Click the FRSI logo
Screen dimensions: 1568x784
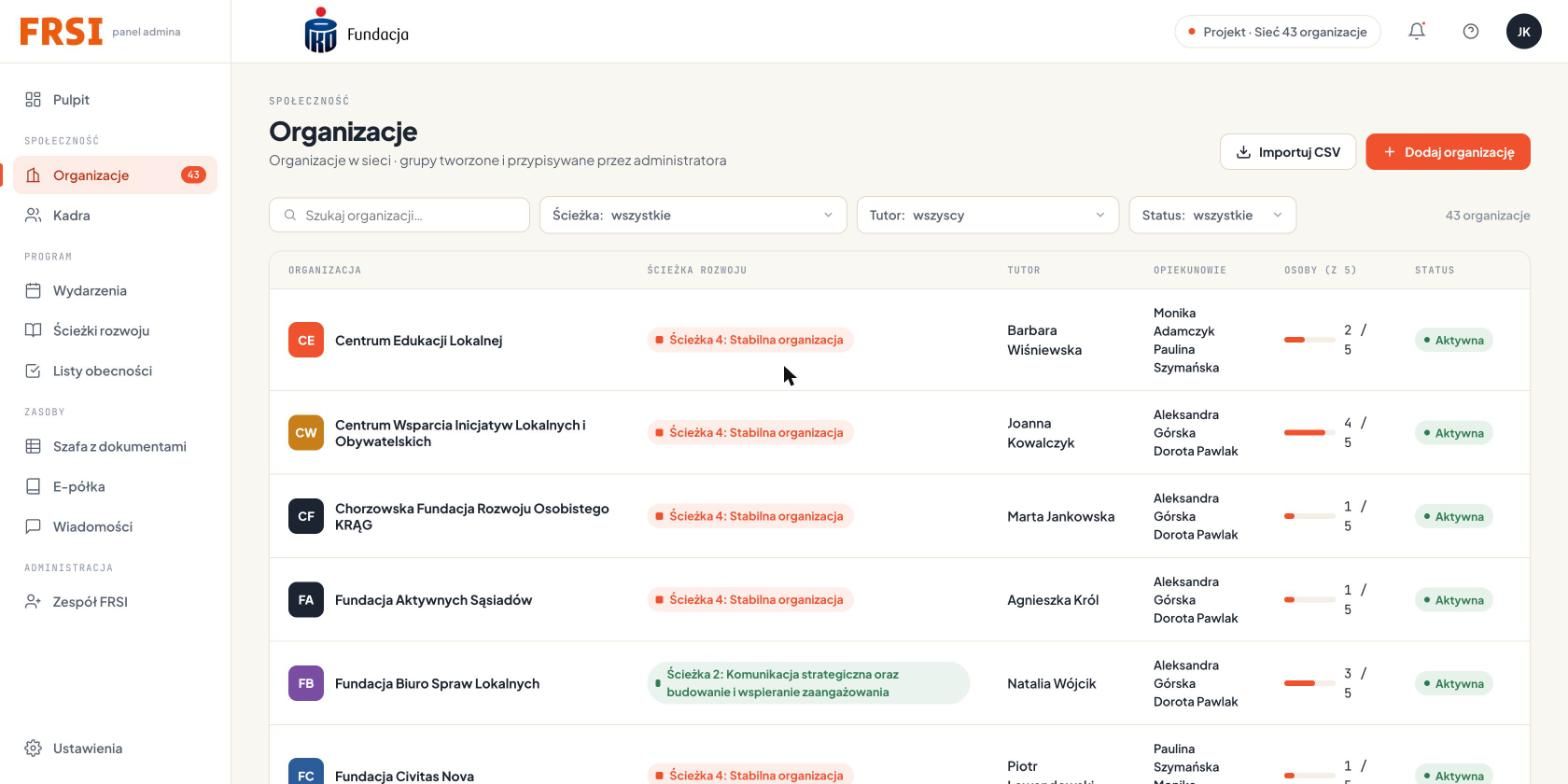pyautogui.click(x=61, y=31)
